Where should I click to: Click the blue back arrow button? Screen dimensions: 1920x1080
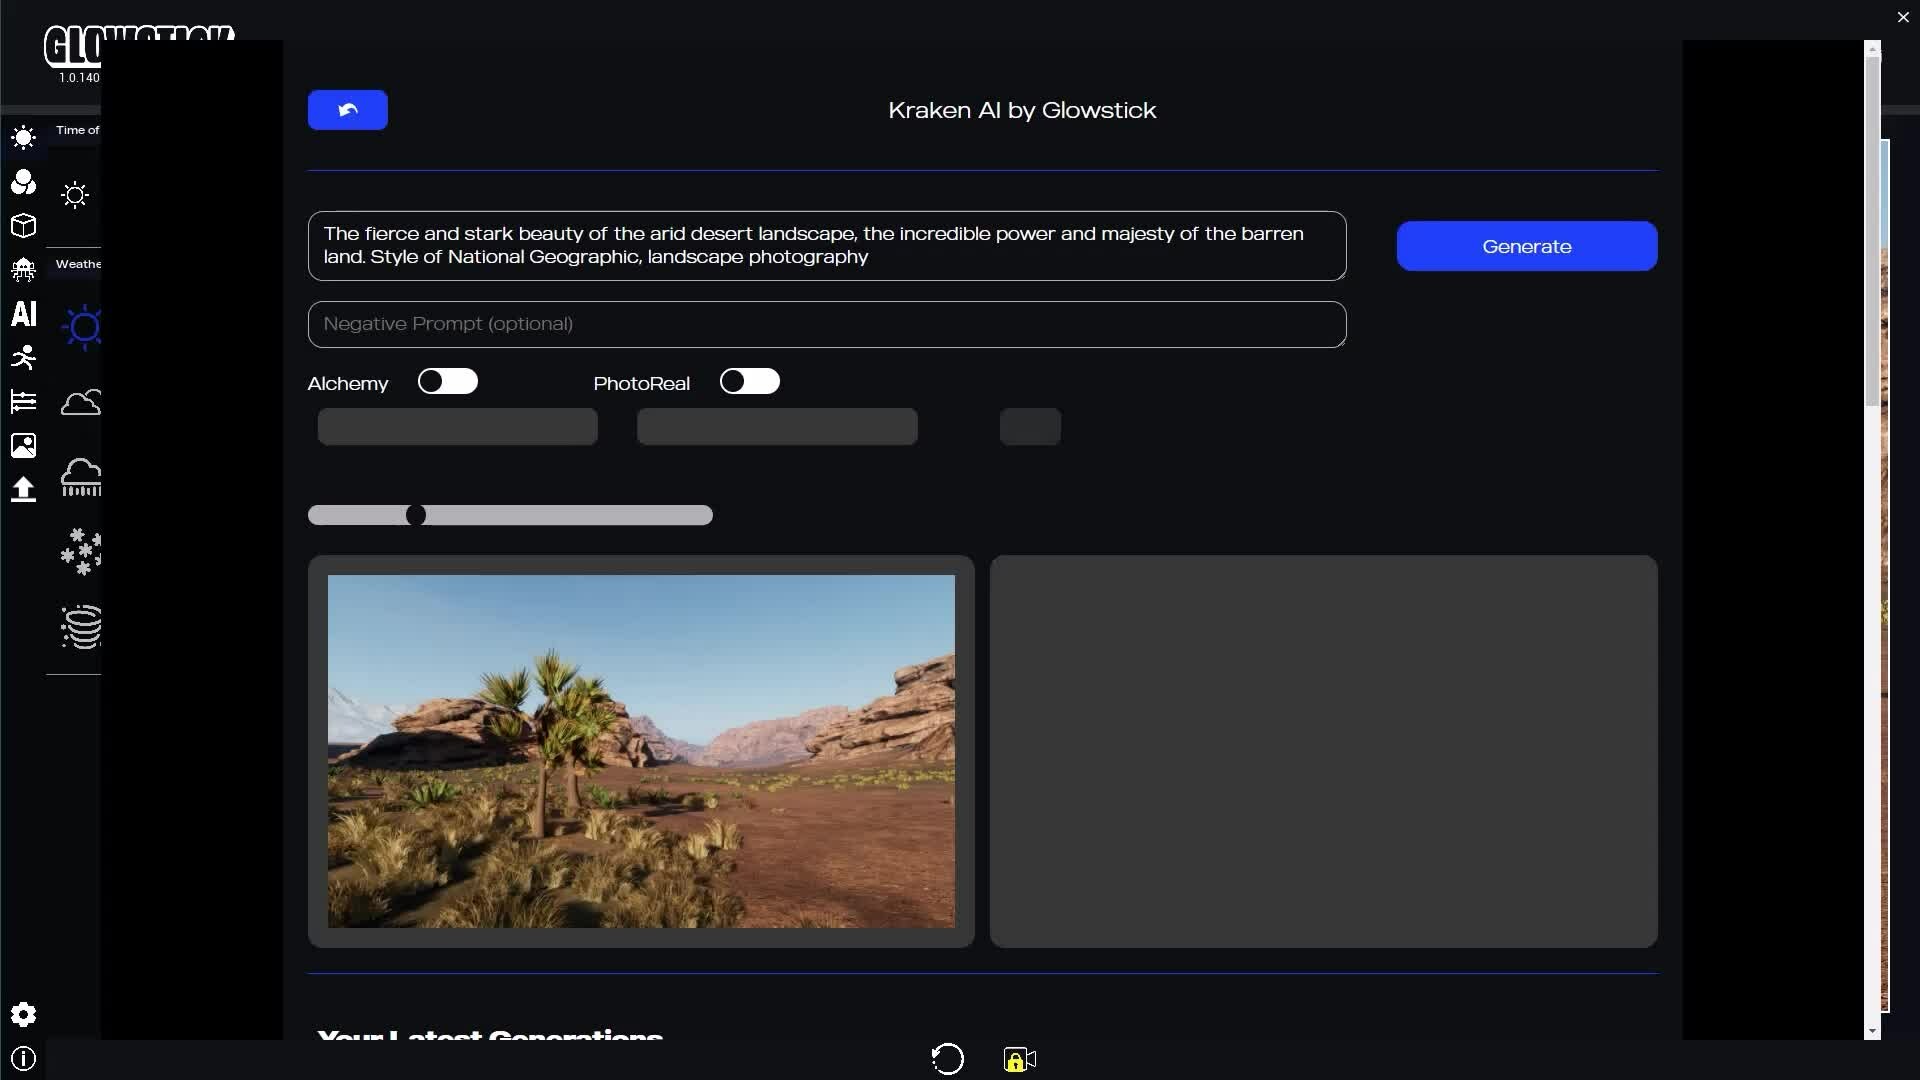tap(348, 110)
